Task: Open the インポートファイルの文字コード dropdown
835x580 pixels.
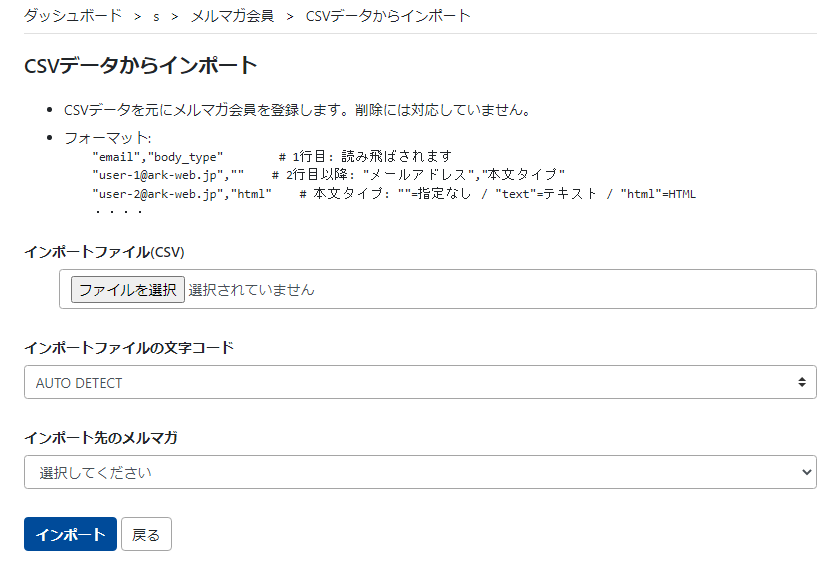Action: pyautogui.click(x=420, y=381)
